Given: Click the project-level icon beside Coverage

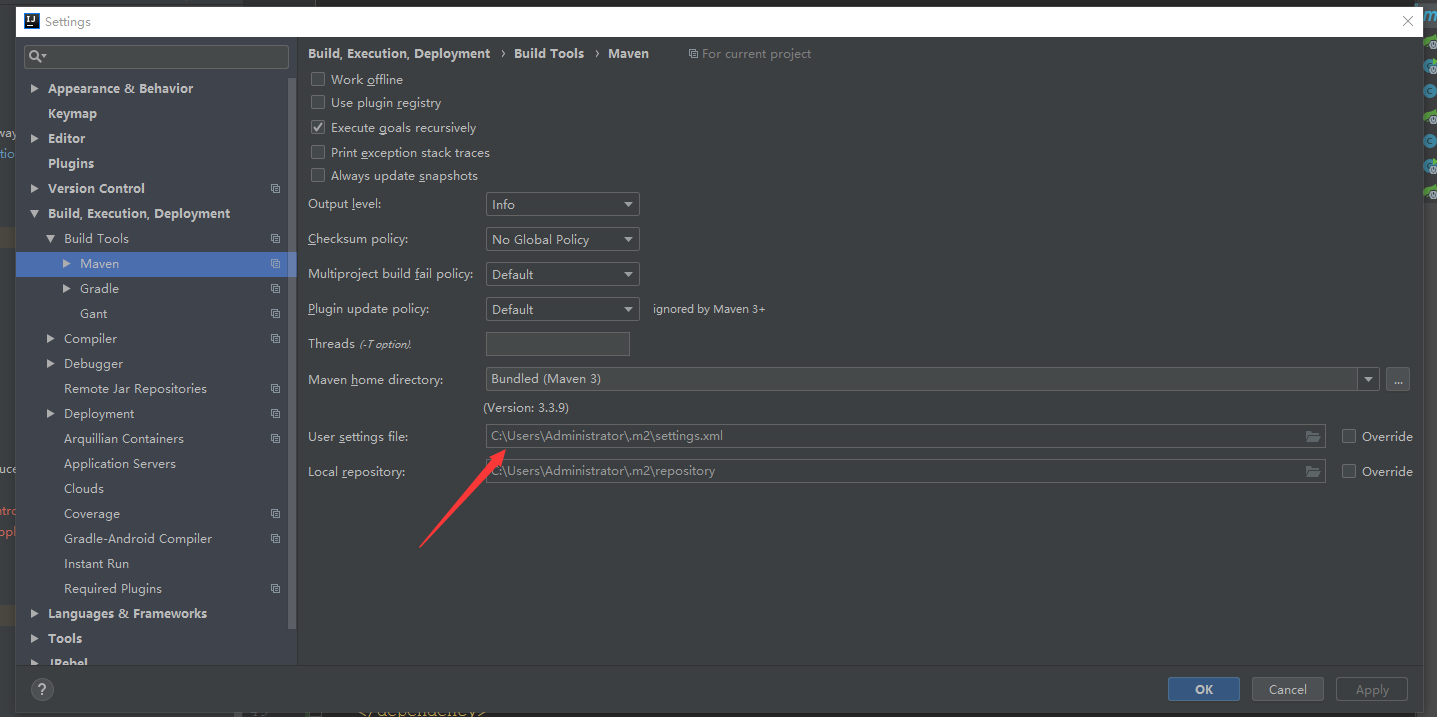Looking at the screenshot, I should (275, 514).
